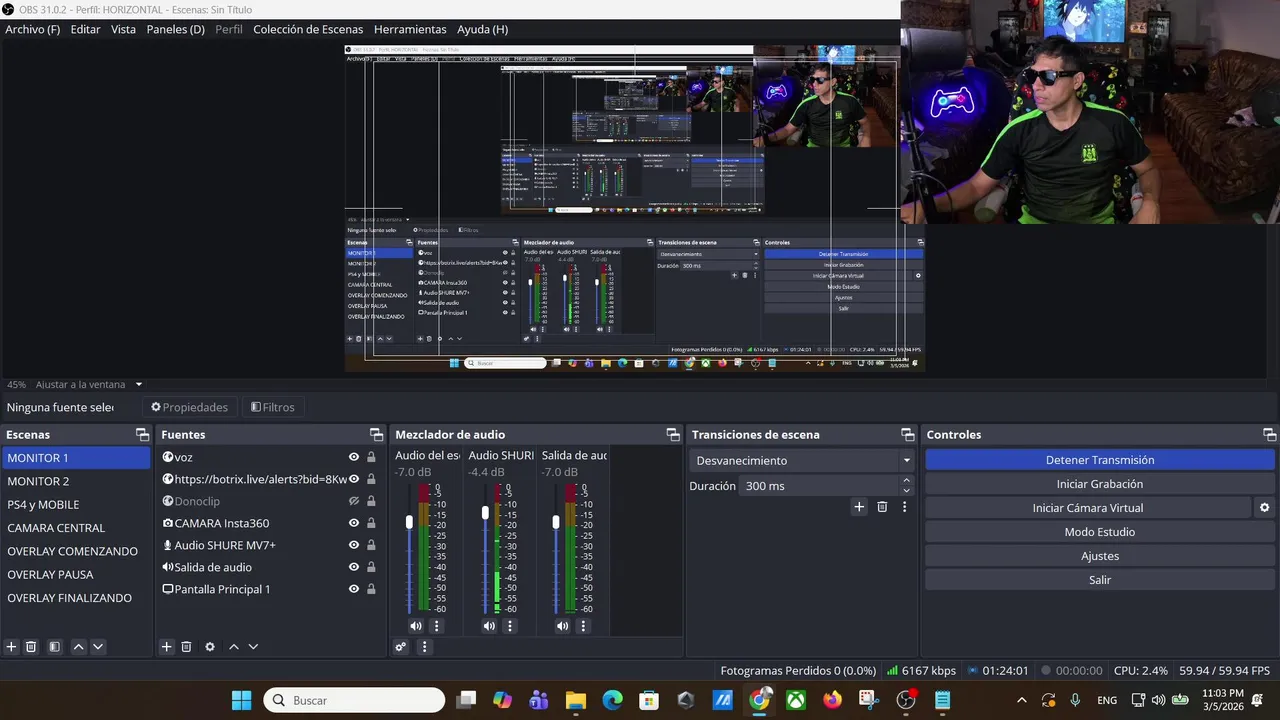Screen dimensions: 1280x720
Task: Adjust Audio del escritorio volume slider
Action: 409,522
